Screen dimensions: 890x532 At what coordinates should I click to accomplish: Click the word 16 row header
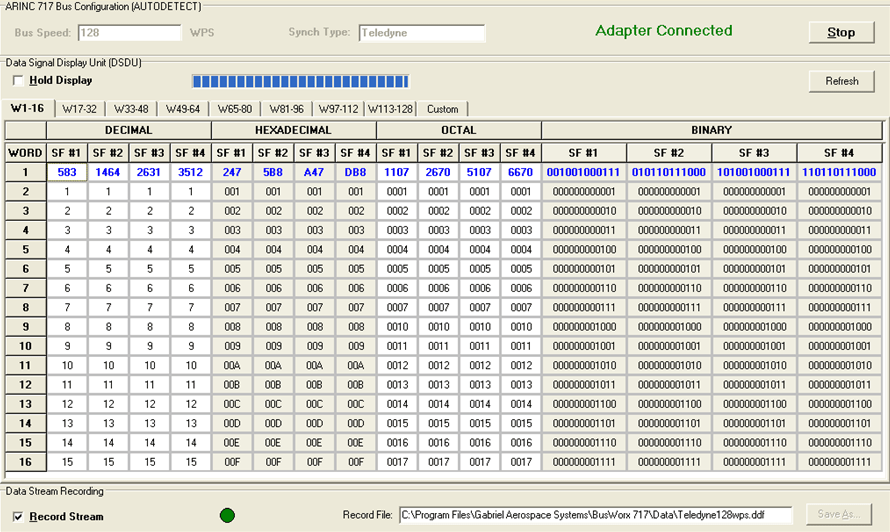click(24, 462)
